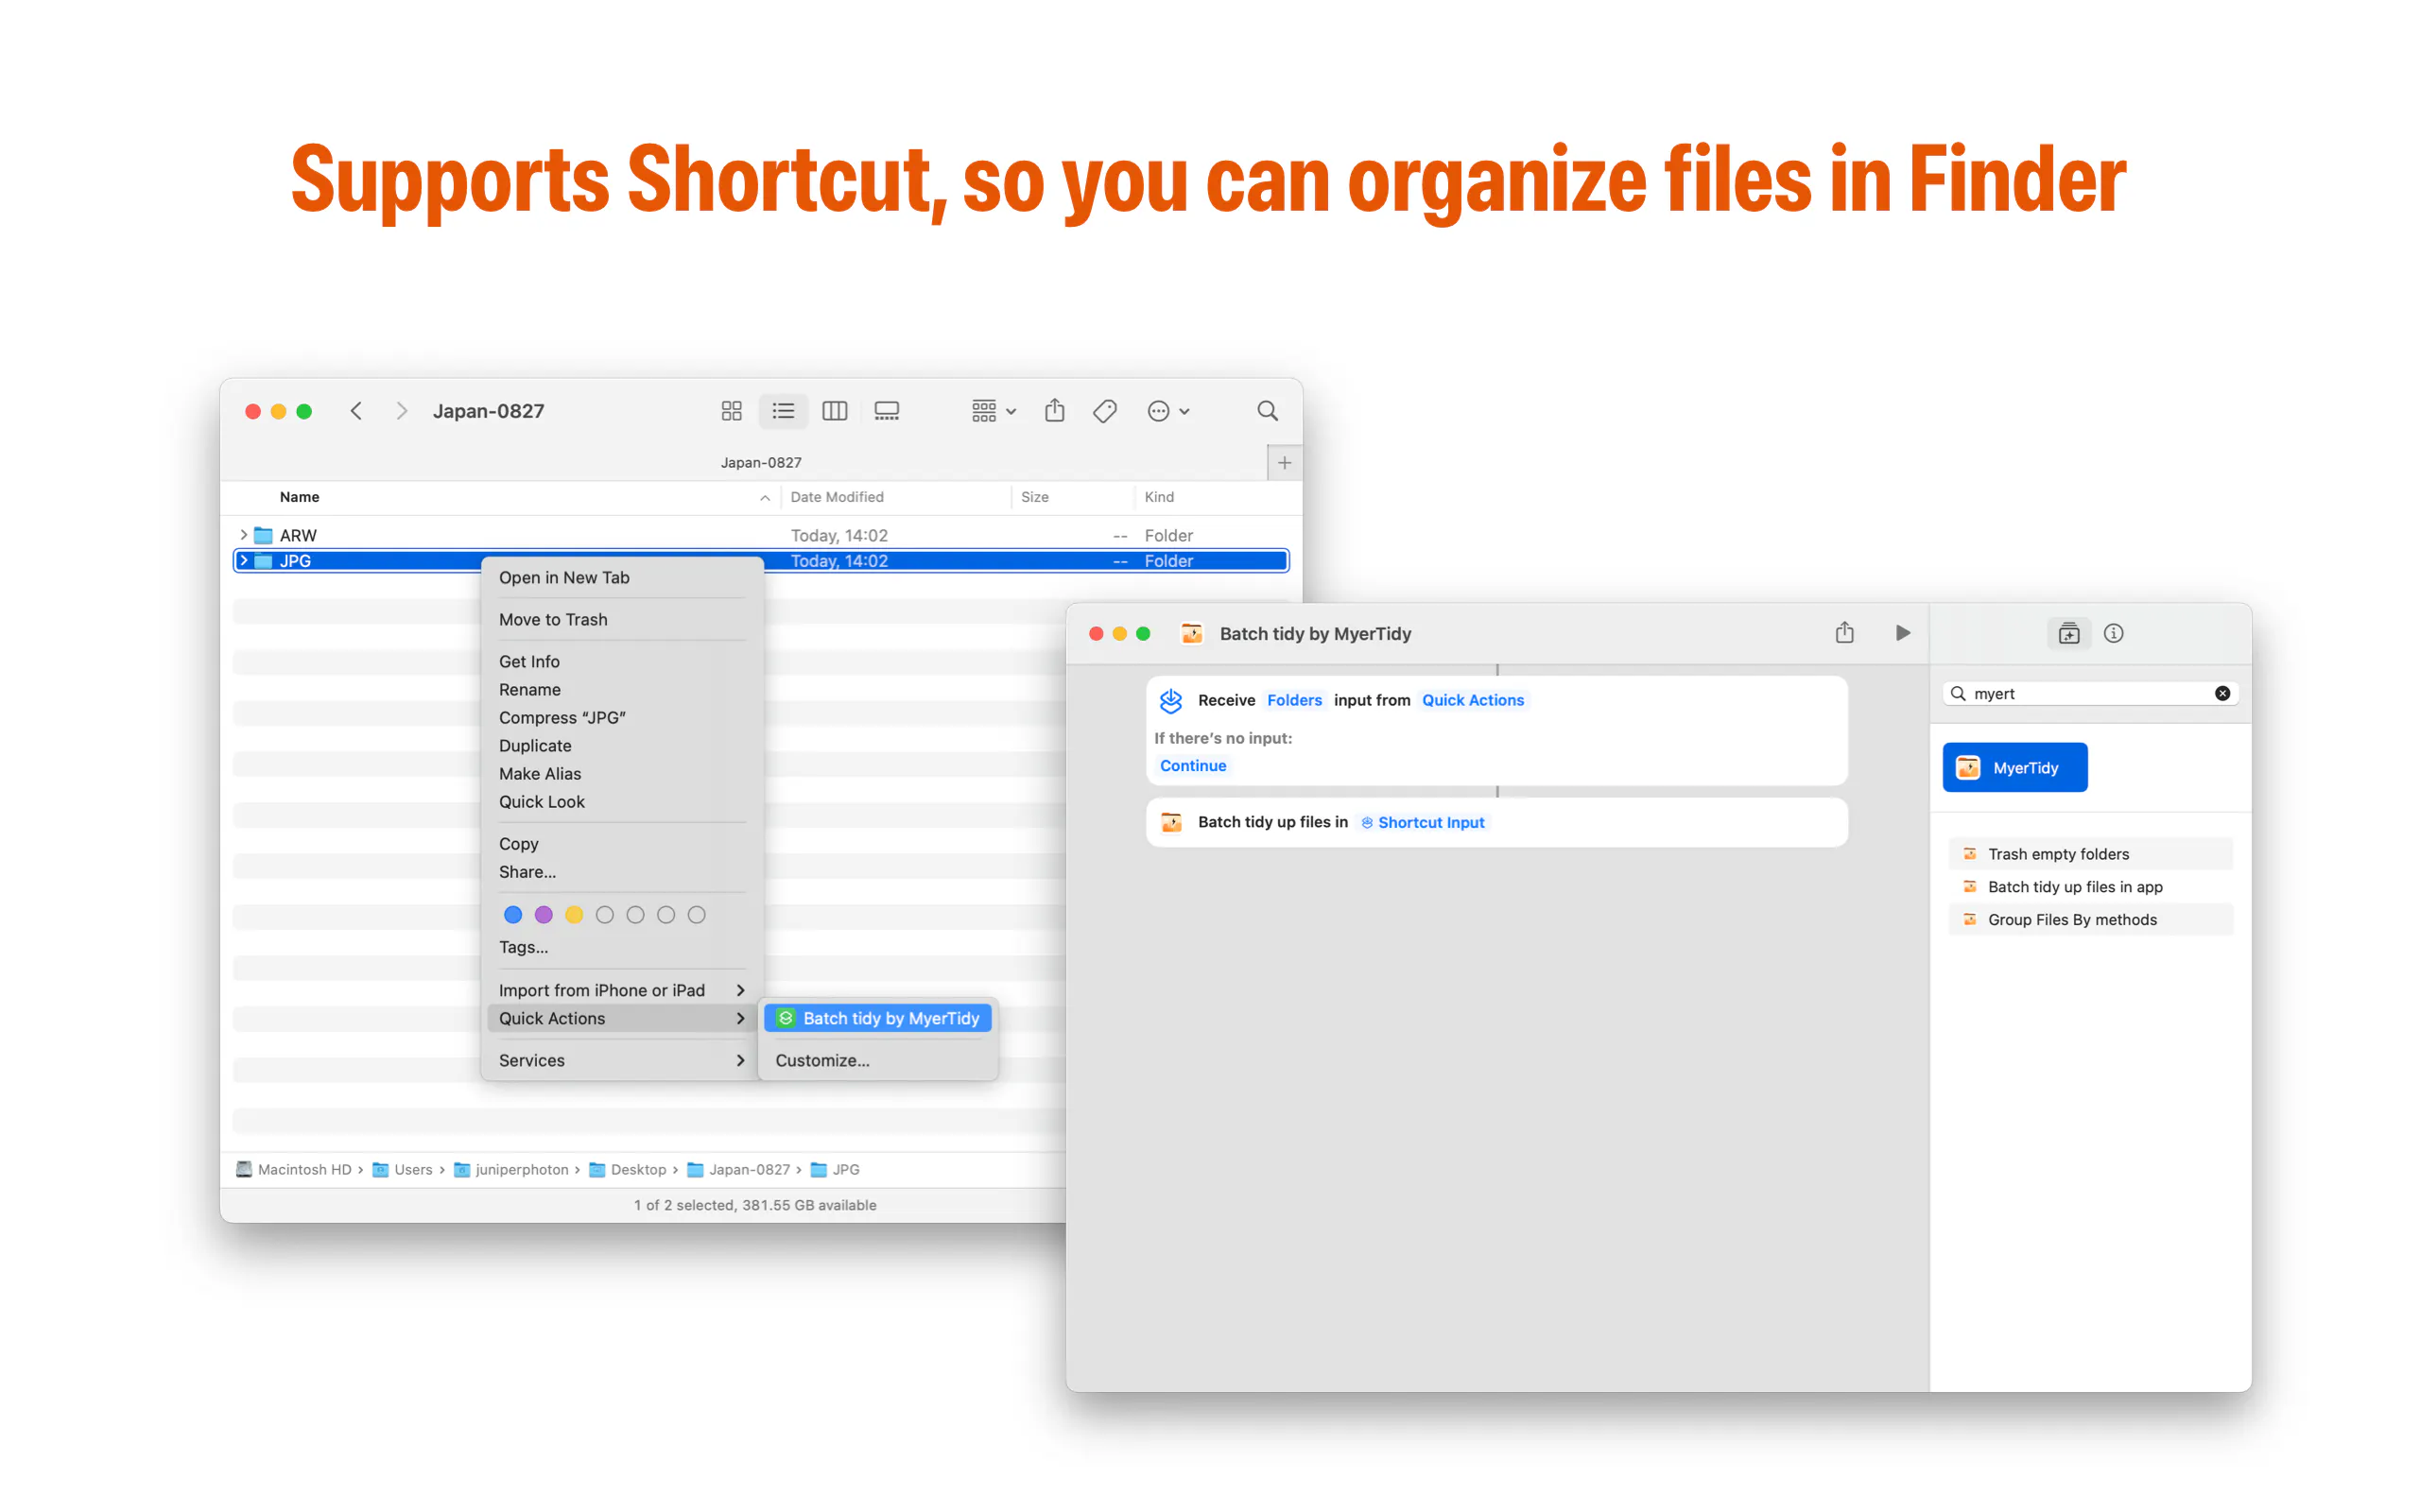Choose Tags… from context menu
The height and width of the screenshot is (1512, 2420).
click(523, 946)
